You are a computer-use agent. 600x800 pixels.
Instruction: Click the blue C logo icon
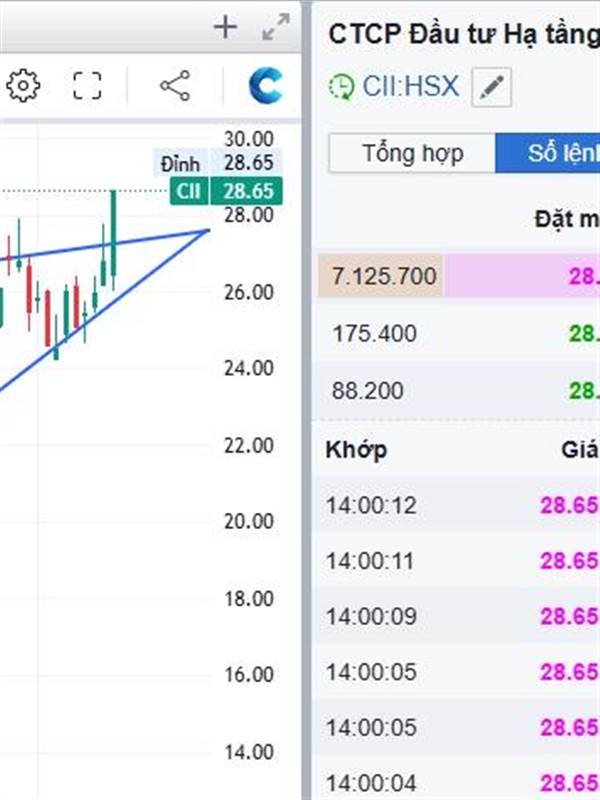click(x=265, y=85)
